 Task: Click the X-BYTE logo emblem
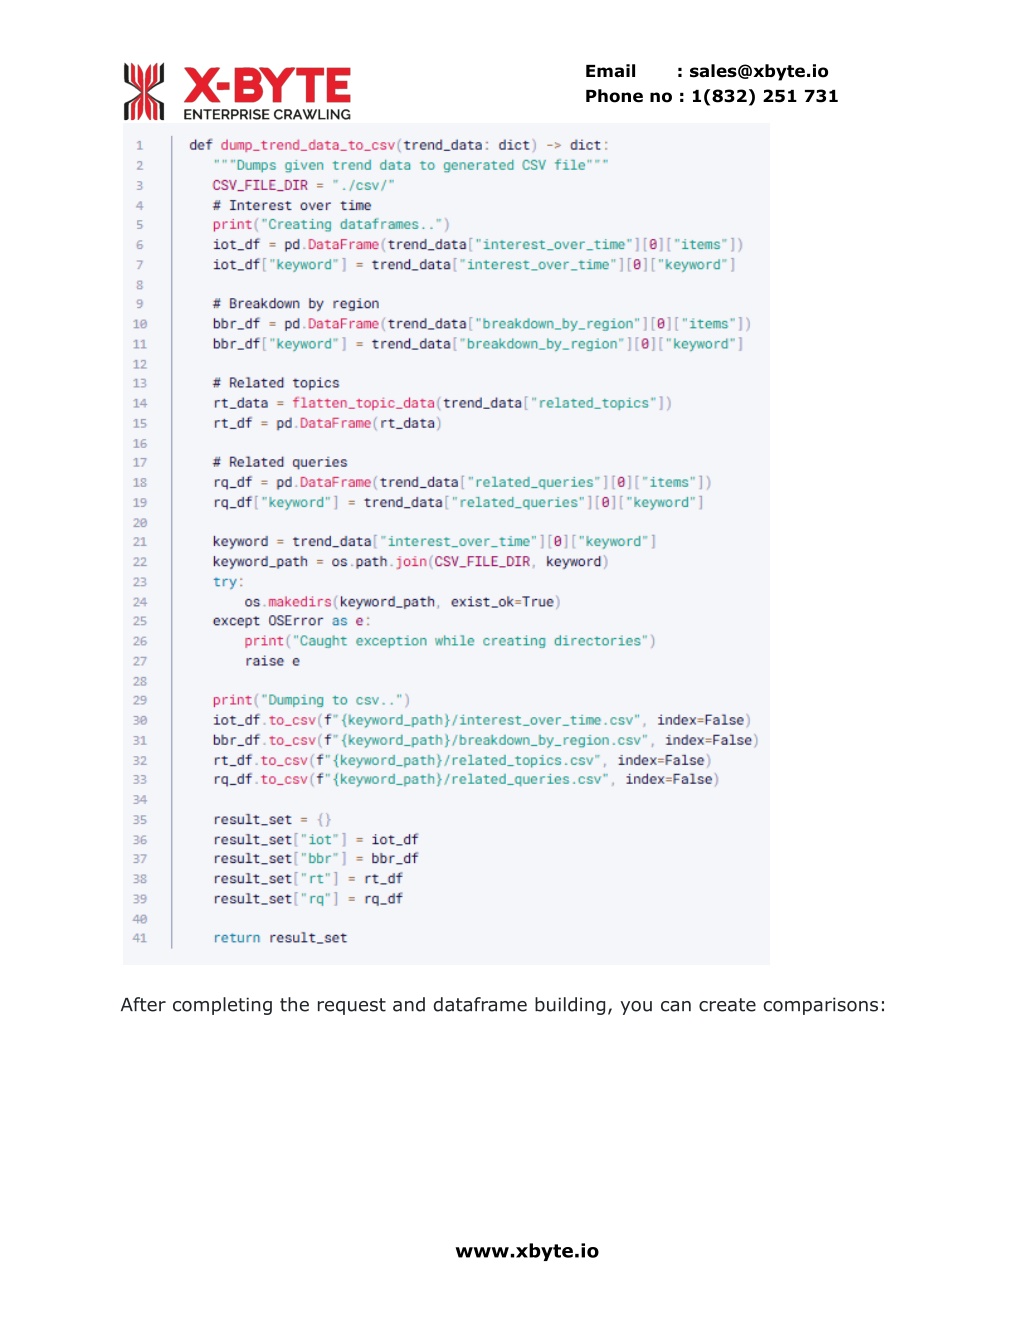144,91
